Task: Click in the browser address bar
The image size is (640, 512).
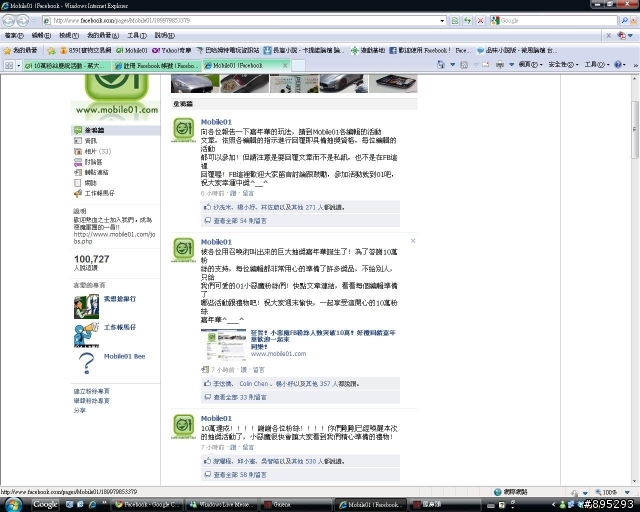Action: point(242,20)
